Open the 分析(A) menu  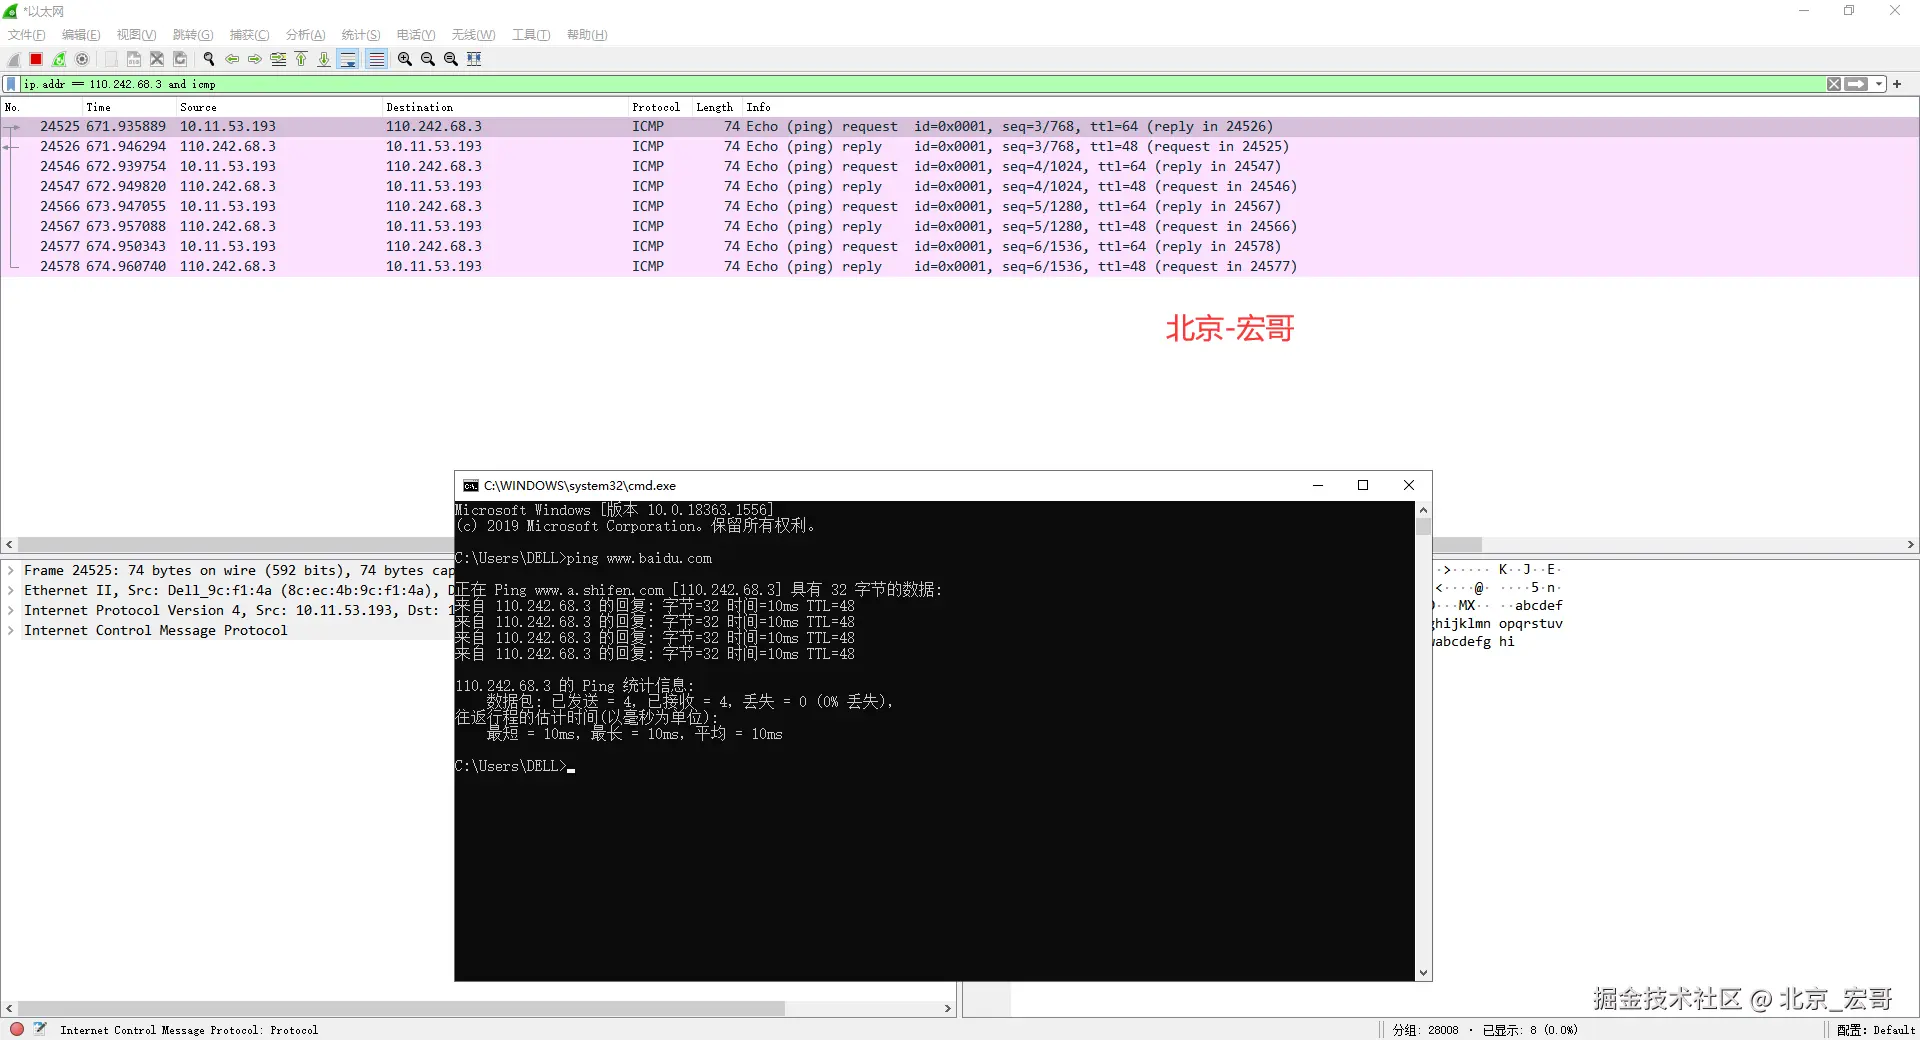306,35
